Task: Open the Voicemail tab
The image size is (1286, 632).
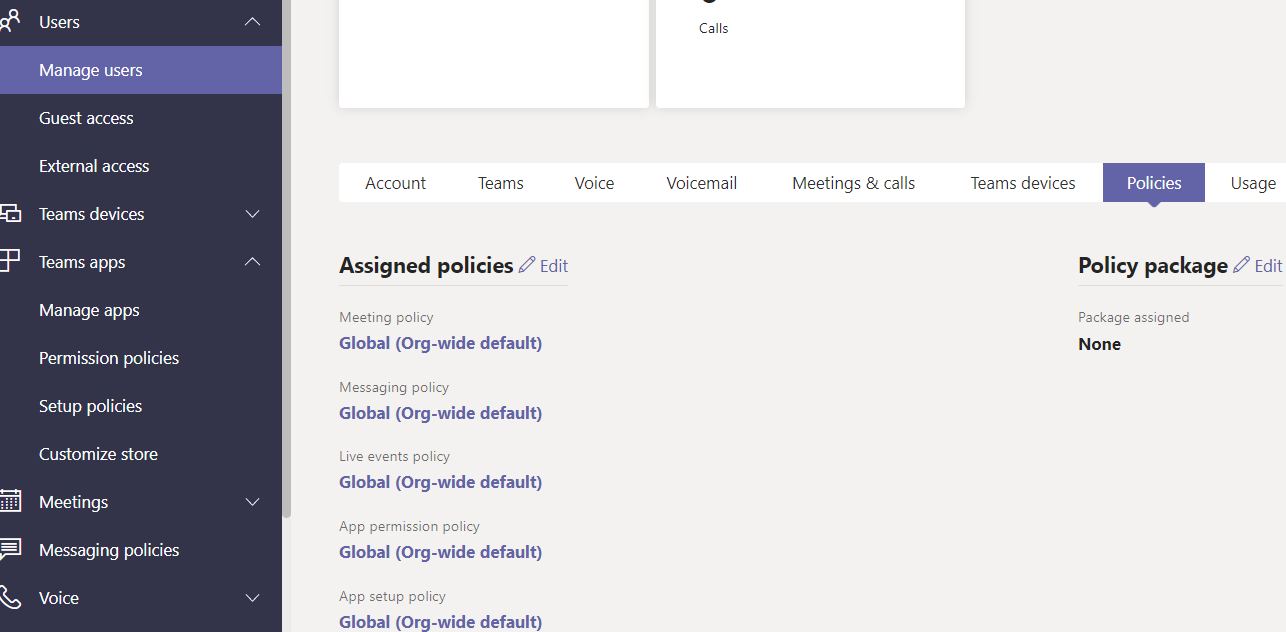Action: click(701, 183)
